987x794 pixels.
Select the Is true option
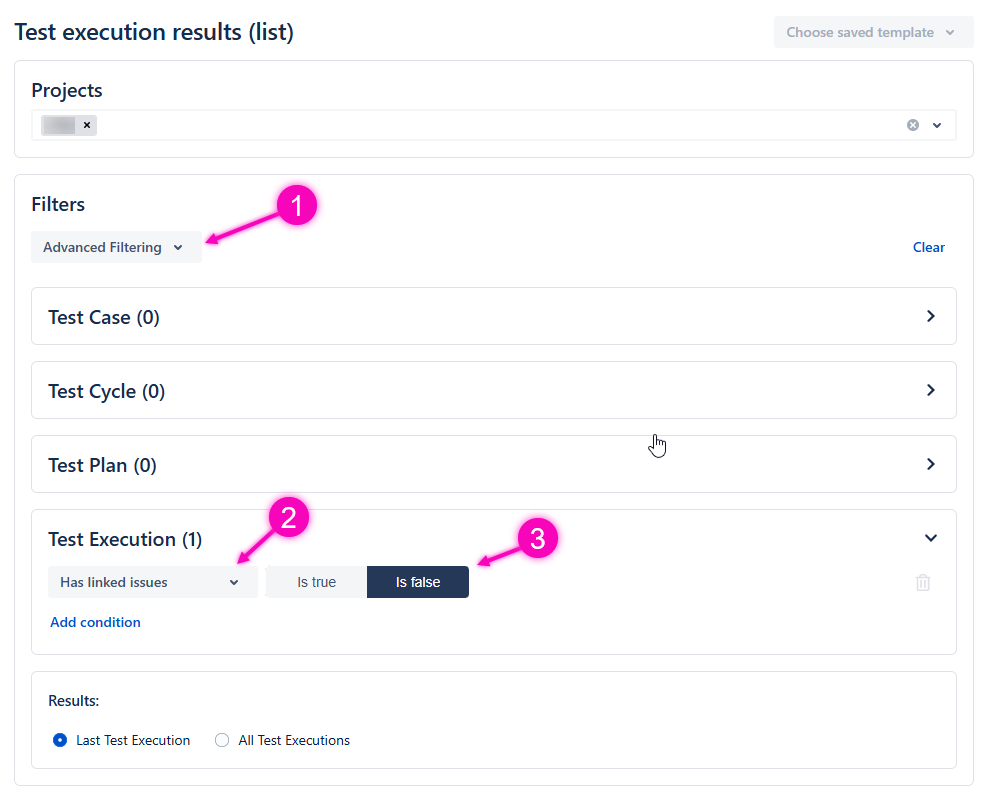[316, 582]
